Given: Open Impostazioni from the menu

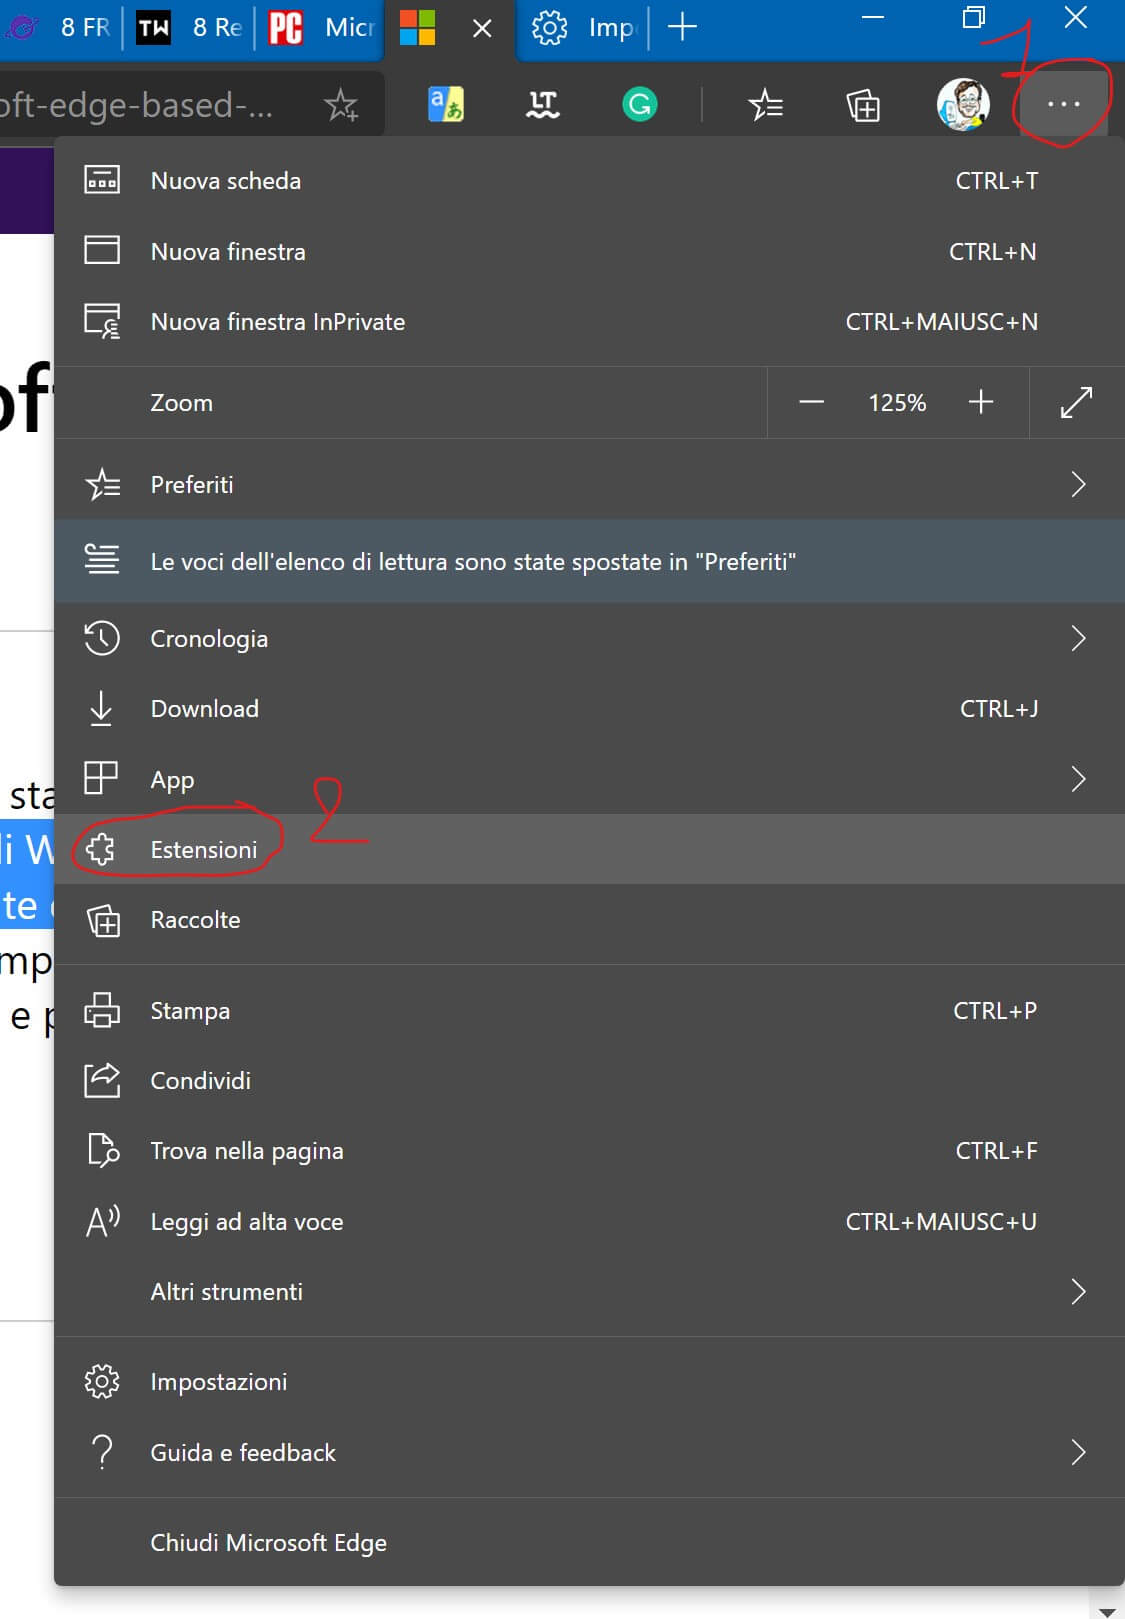Looking at the screenshot, I should tap(218, 1382).
